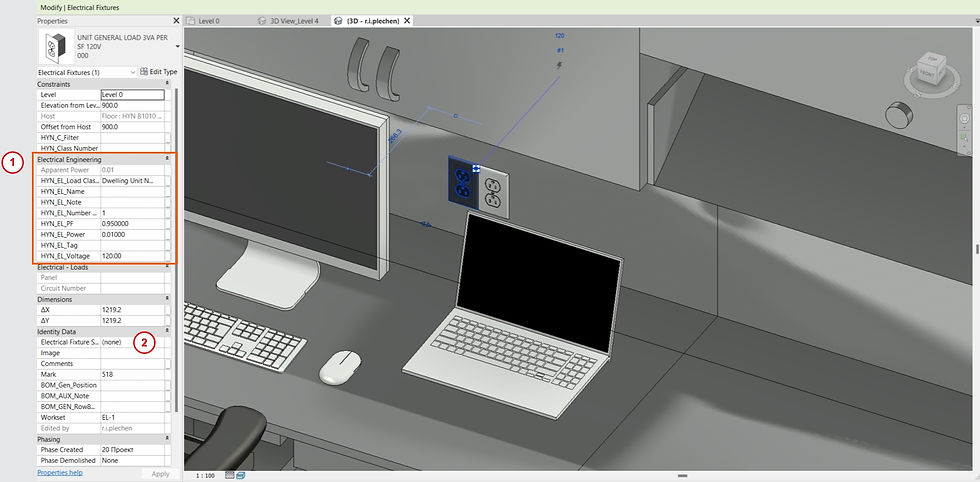Click the Properties palette scrollbar
The image size is (980, 482).
[x=176, y=250]
